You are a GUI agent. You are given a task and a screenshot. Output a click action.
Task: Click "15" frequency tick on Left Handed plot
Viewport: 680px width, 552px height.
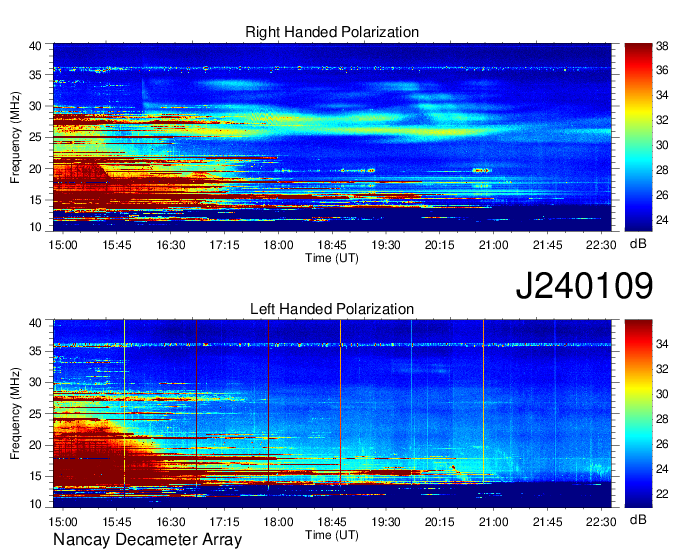click(x=35, y=477)
